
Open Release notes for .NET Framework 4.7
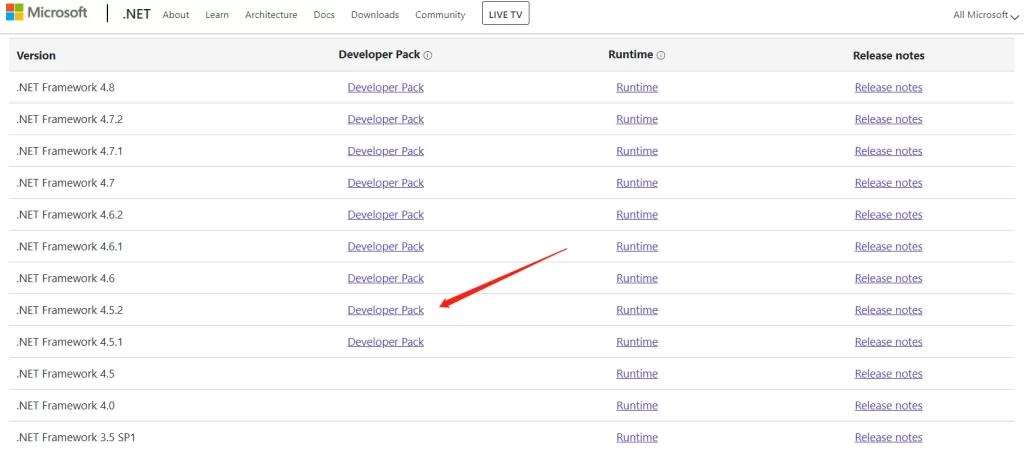click(888, 183)
